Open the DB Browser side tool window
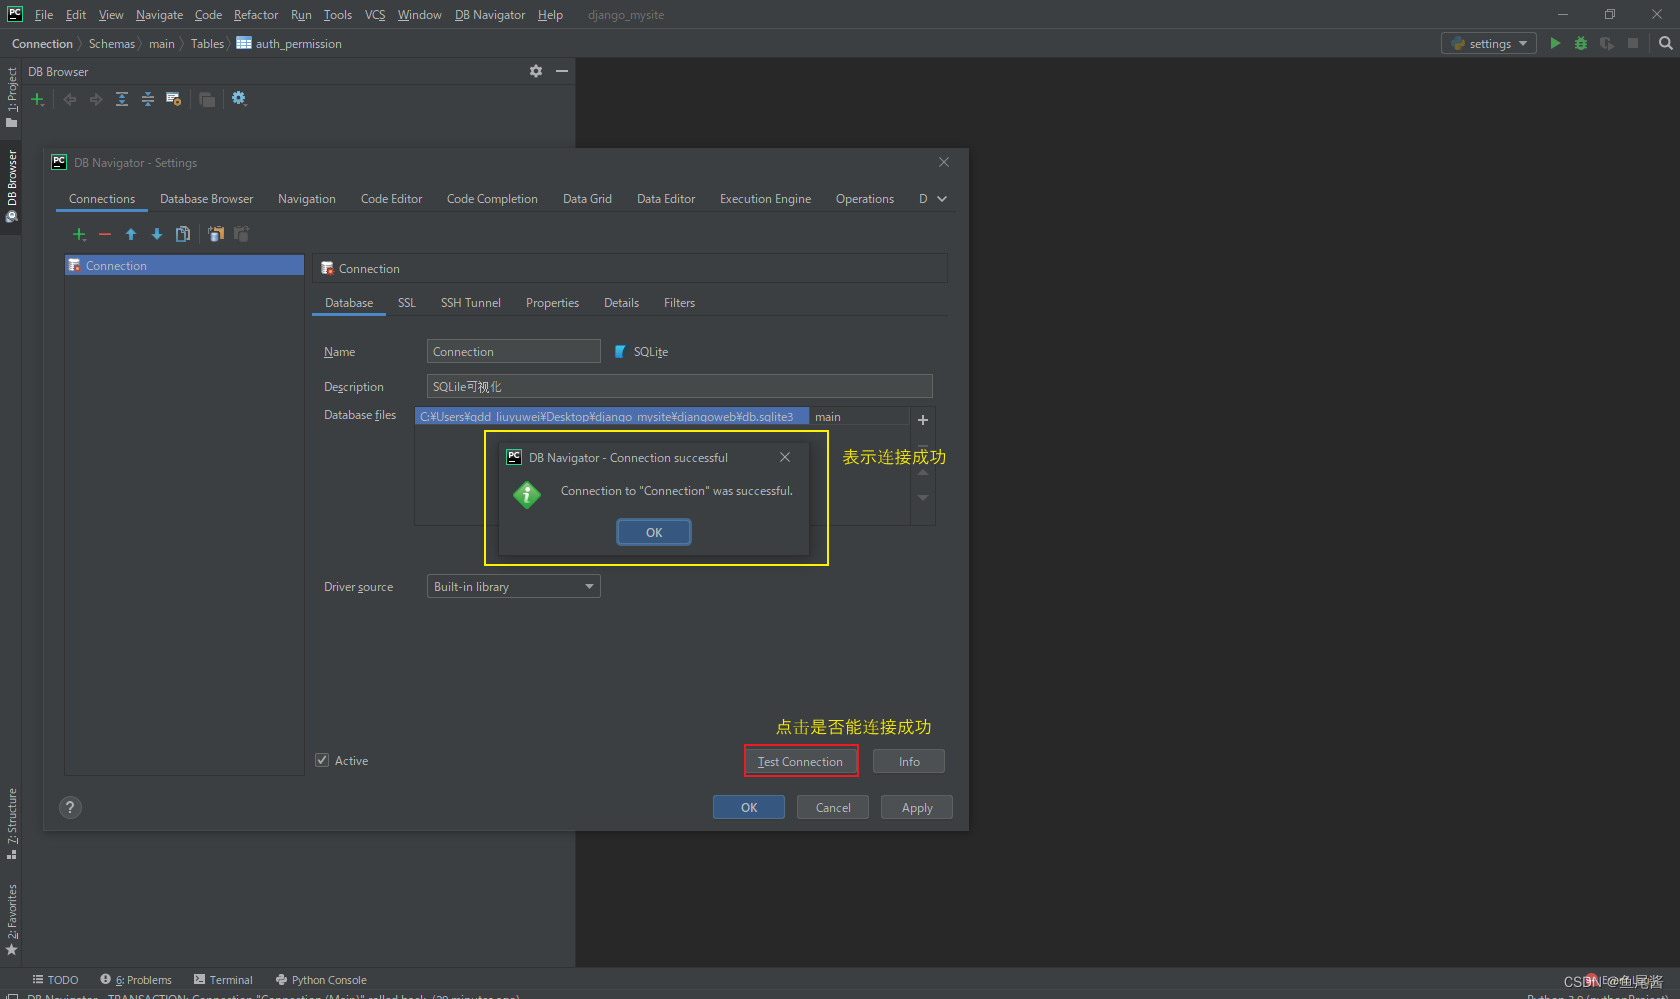 point(12,186)
